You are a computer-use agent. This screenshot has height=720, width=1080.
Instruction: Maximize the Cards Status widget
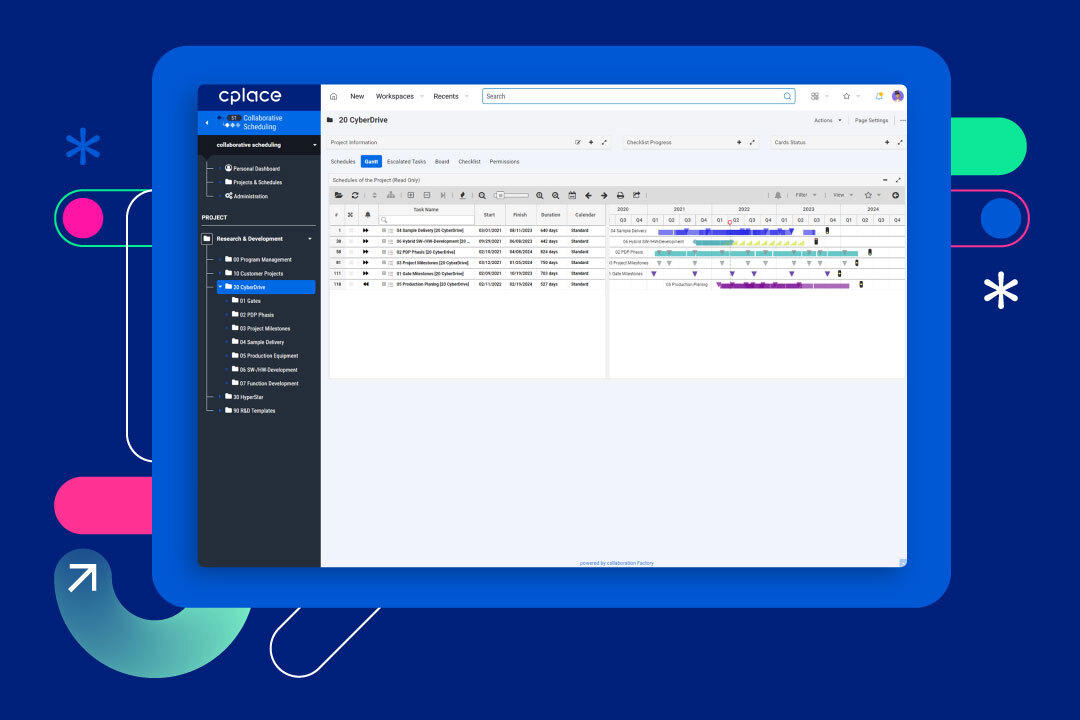900,143
